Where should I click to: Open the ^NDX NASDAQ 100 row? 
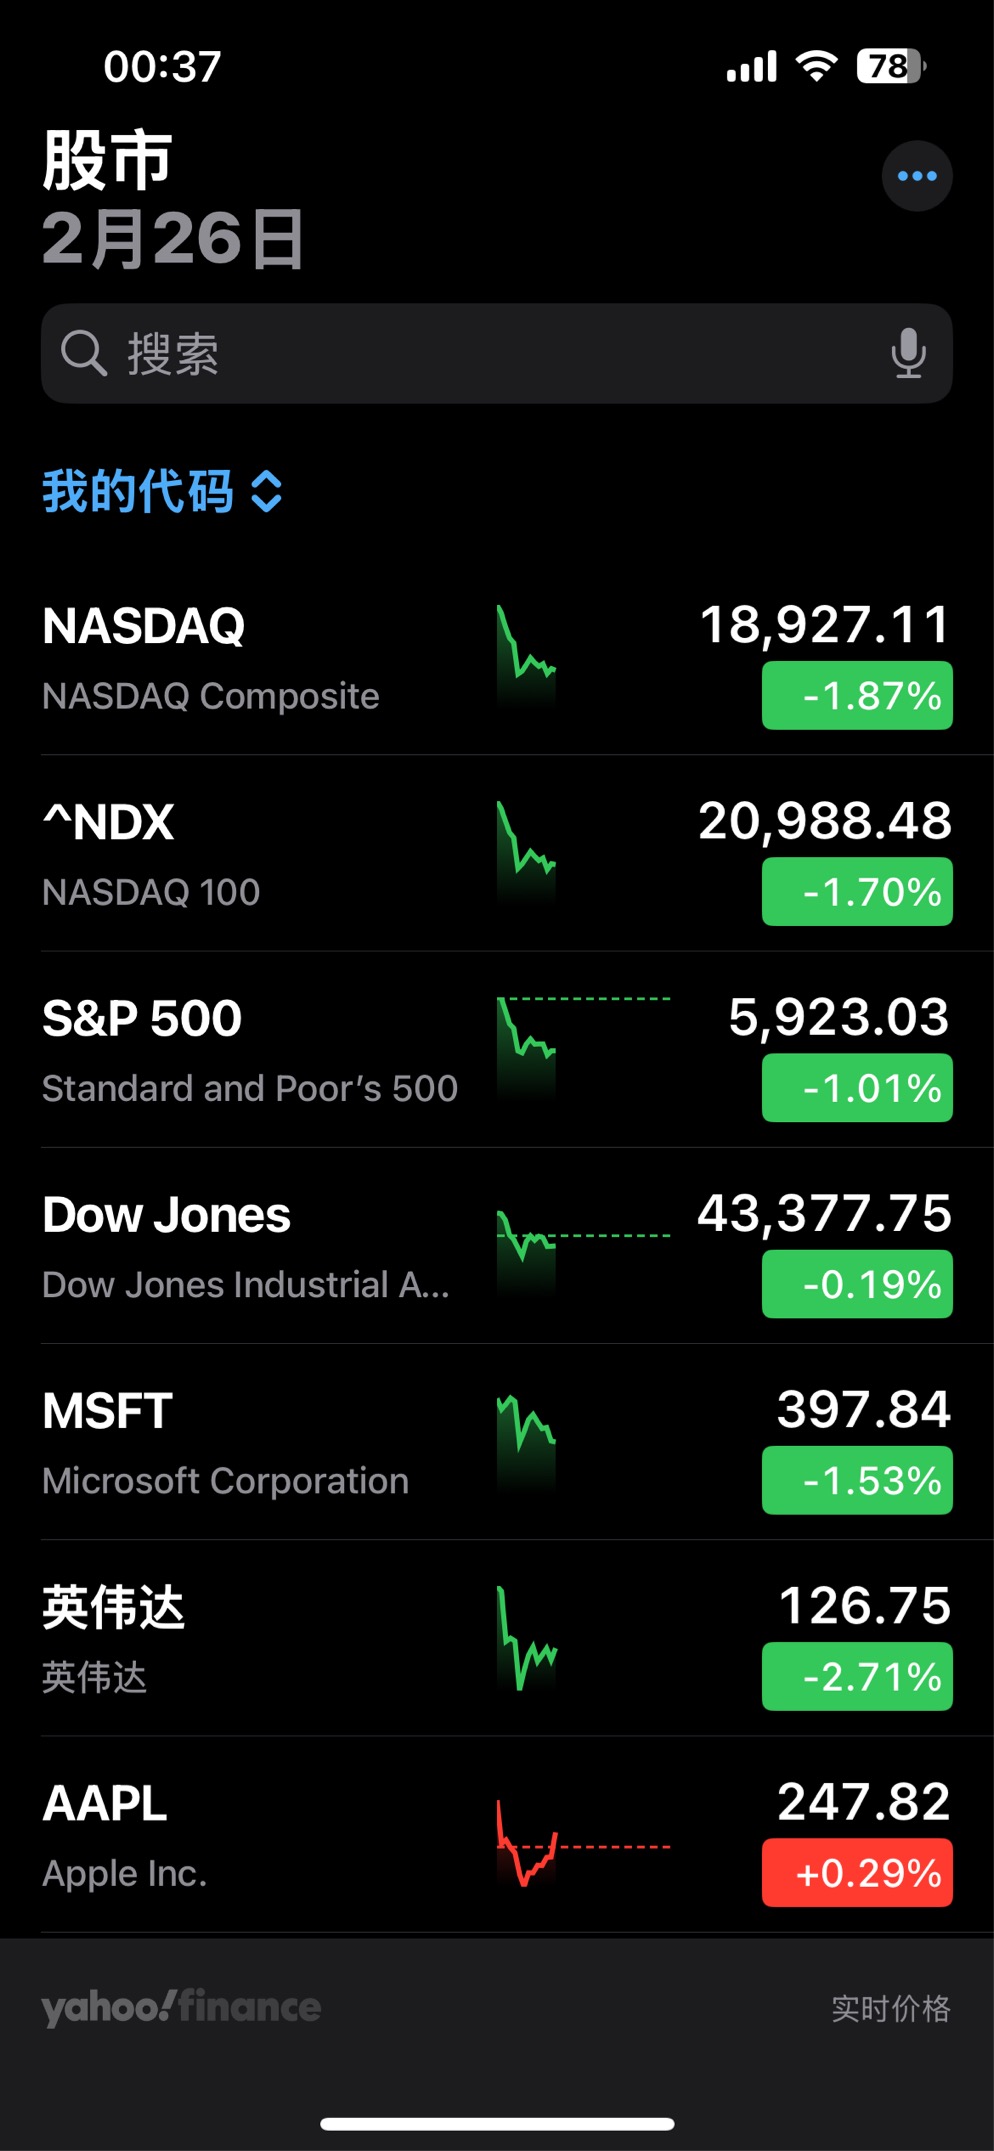pyautogui.click(x=250, y=852)
